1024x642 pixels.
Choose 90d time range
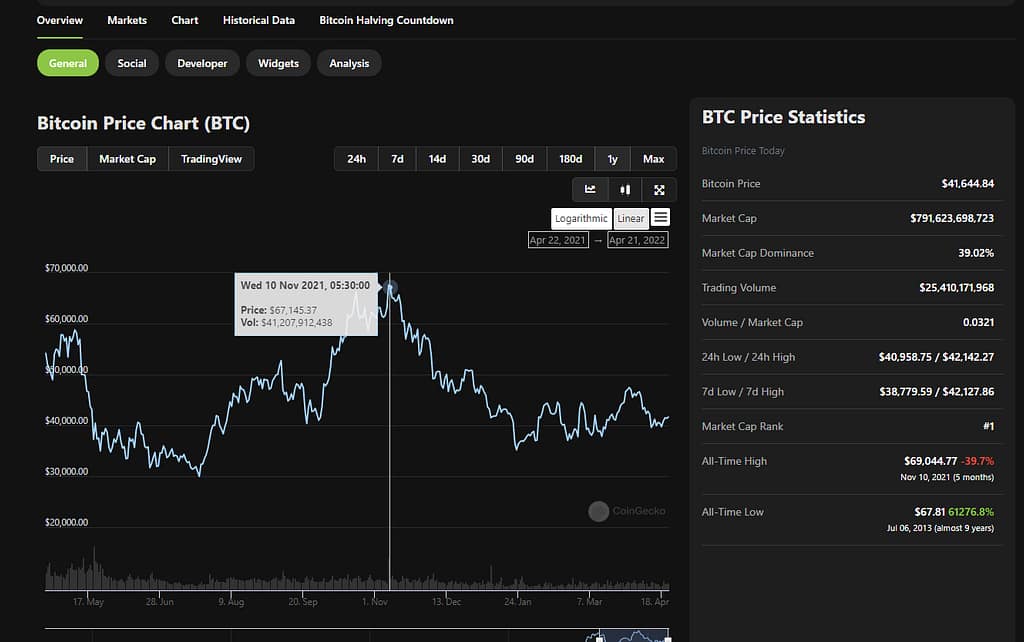click(x=524, y=159)
